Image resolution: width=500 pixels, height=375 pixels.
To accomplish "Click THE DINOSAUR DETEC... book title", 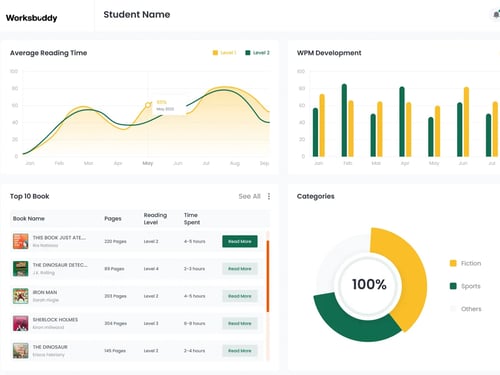I will [x=60, y=265].
